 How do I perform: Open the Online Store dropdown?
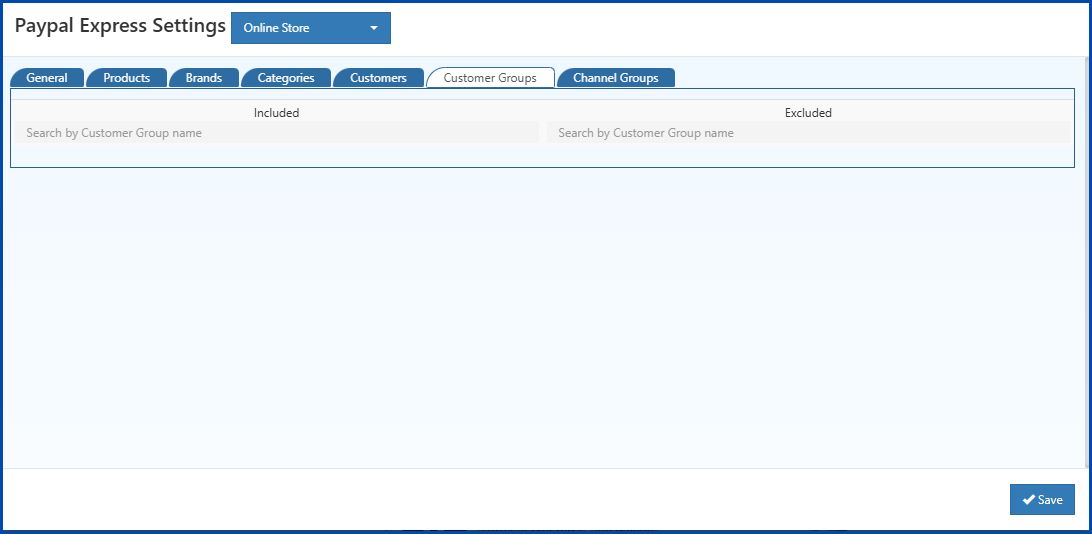(311, 28)
